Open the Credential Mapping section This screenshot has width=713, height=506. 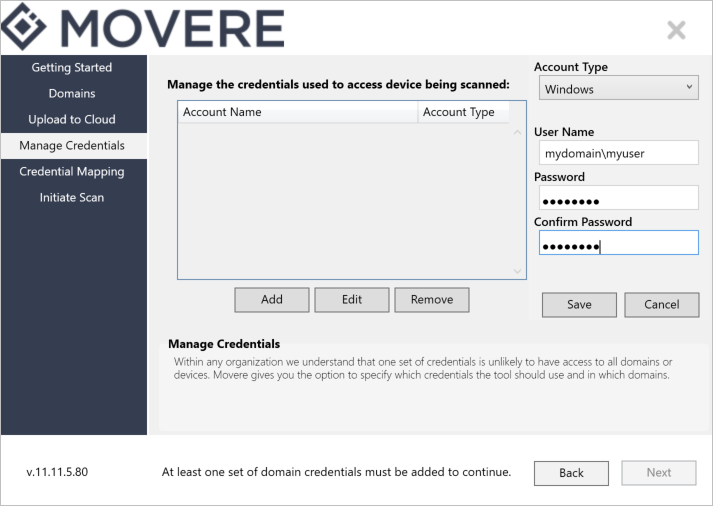point(72,171)
